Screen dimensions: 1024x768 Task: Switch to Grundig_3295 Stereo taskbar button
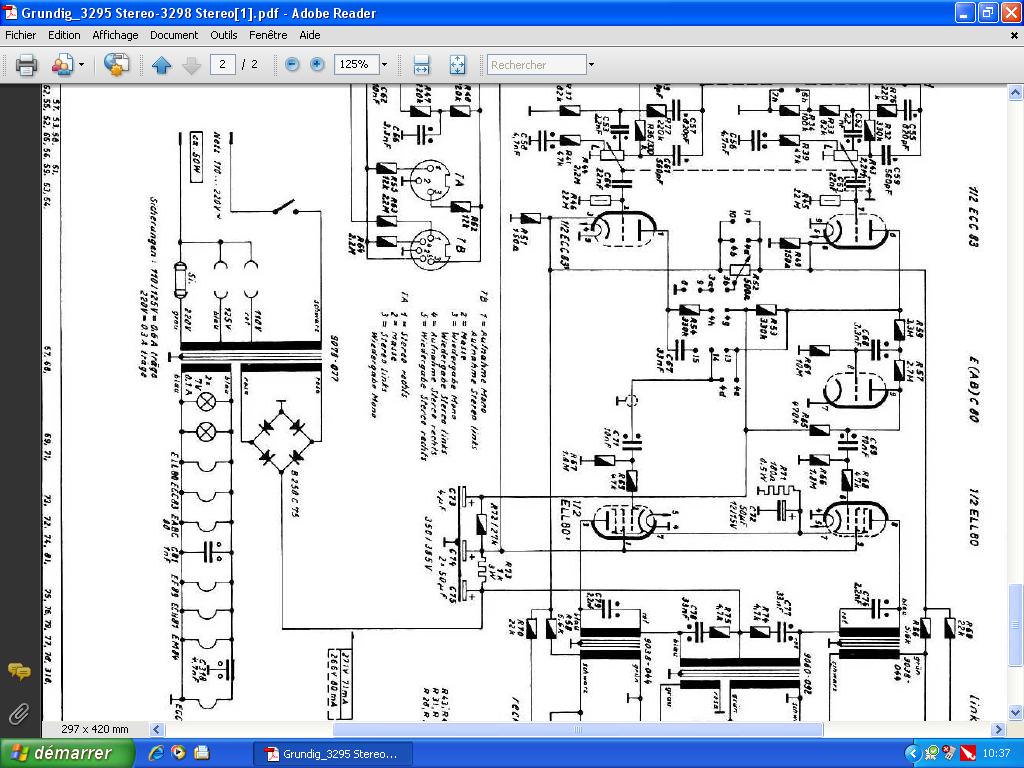[x=333, y=754]
